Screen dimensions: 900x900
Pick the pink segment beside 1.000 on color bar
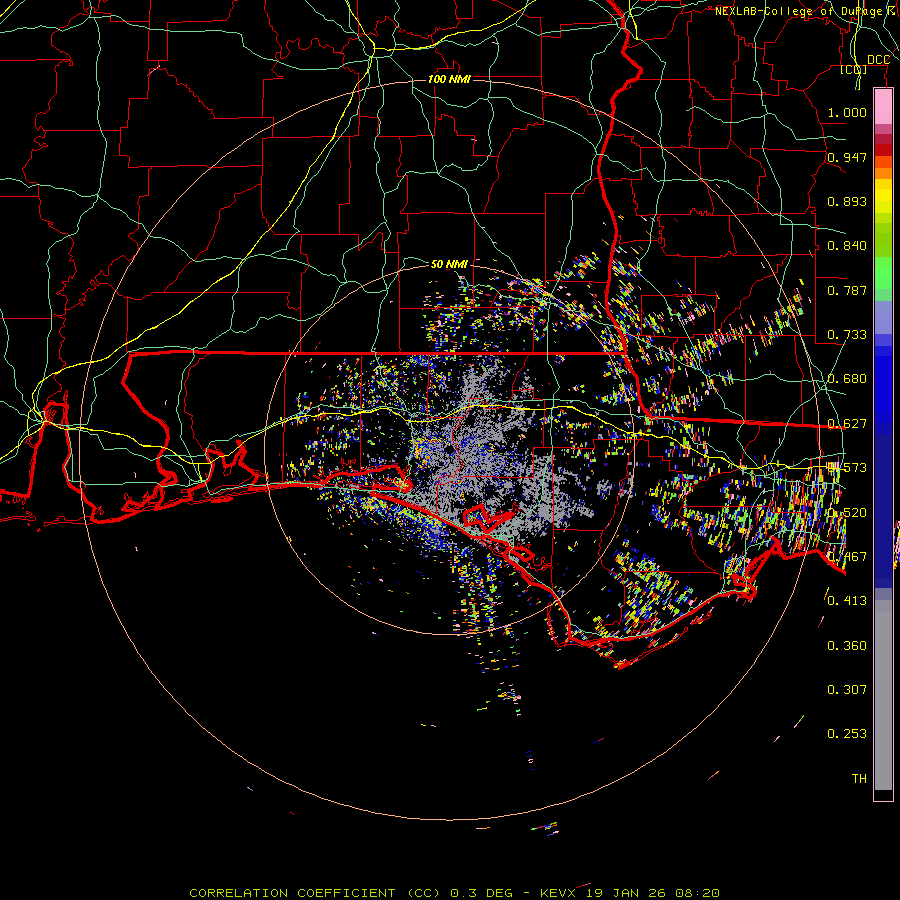[x=883, y=107]
